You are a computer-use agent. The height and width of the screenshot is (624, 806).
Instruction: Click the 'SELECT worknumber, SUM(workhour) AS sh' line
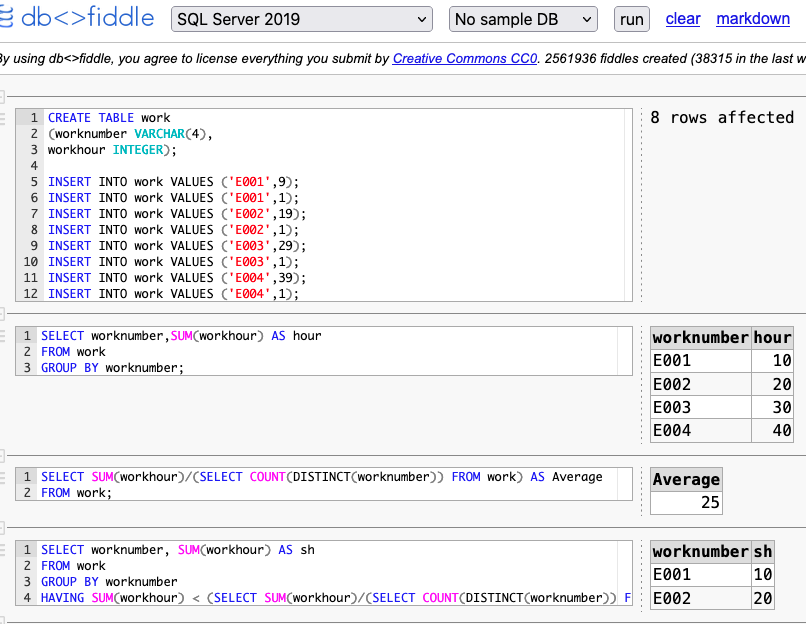pos(178,549)
